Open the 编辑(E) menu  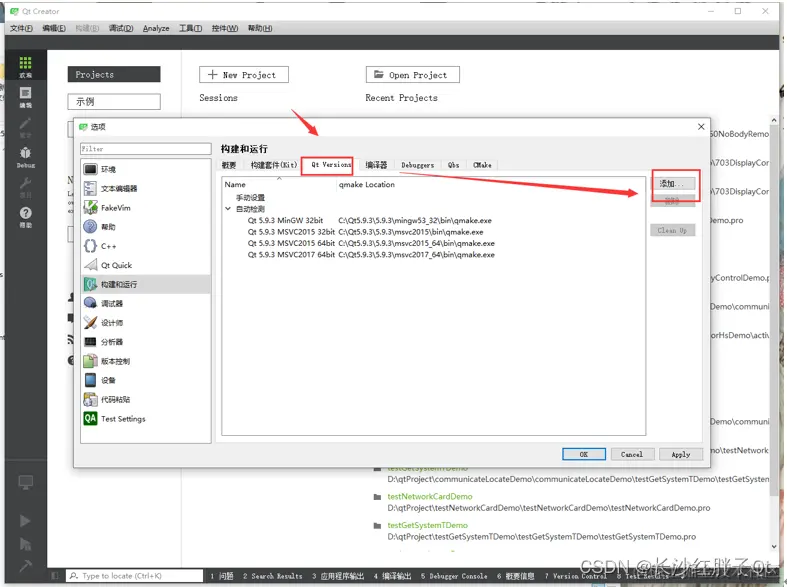(x=54, y=29)
